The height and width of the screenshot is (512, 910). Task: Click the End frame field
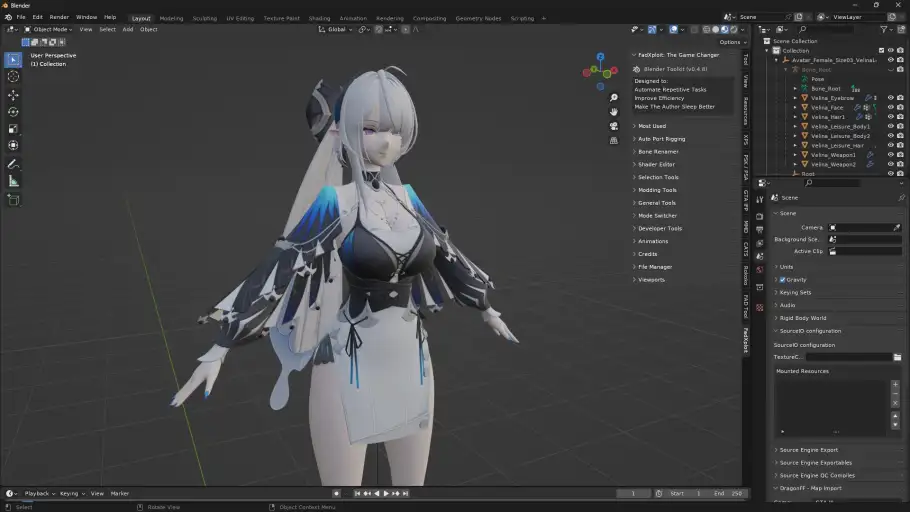tap(728, 493)
